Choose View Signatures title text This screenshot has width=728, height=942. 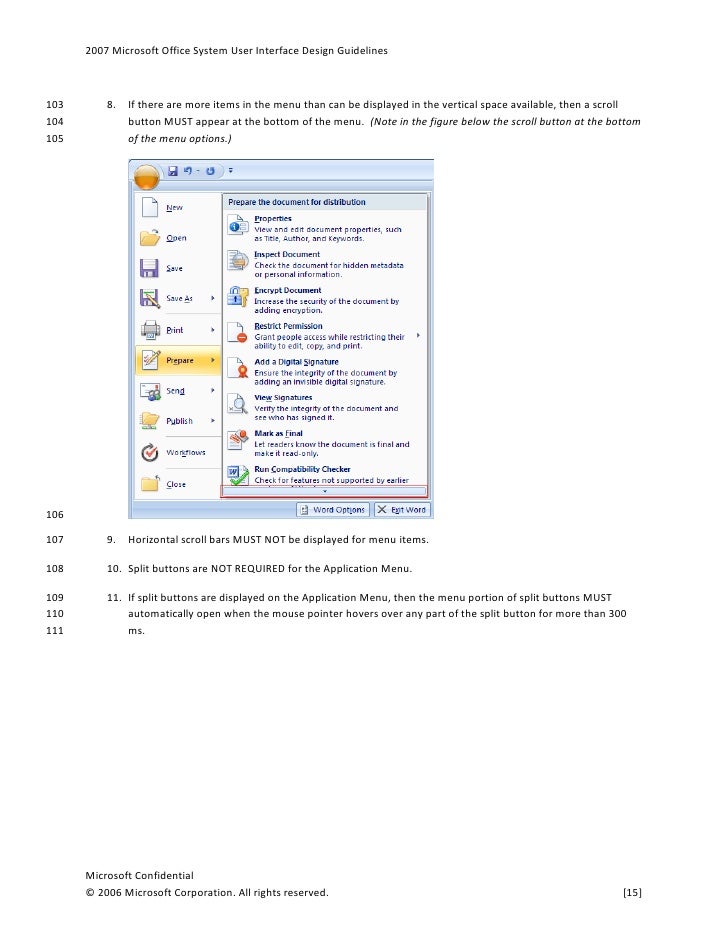283,398
